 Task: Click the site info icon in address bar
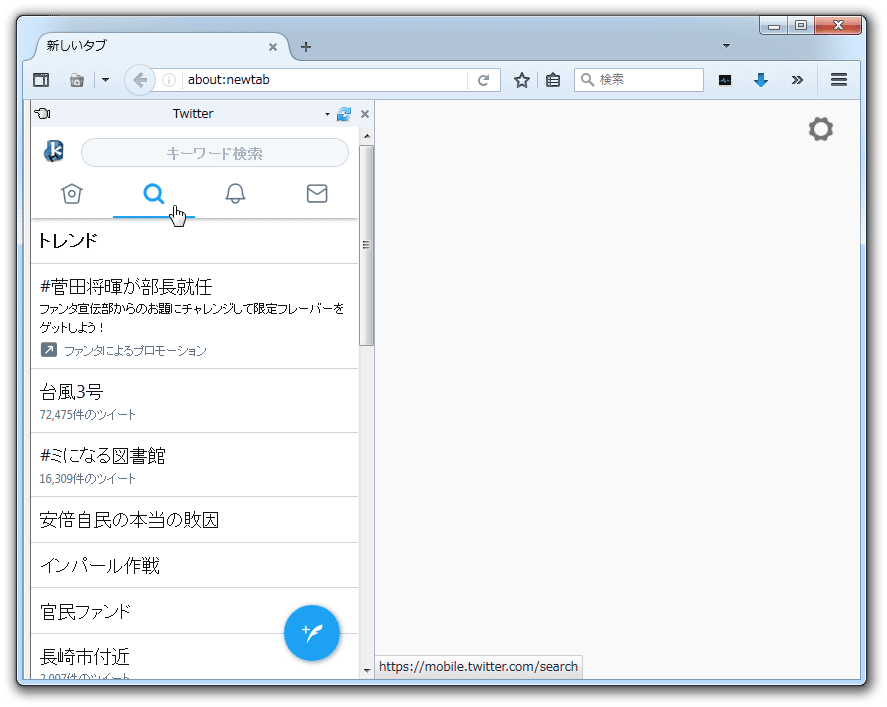[x=169, y=80]
